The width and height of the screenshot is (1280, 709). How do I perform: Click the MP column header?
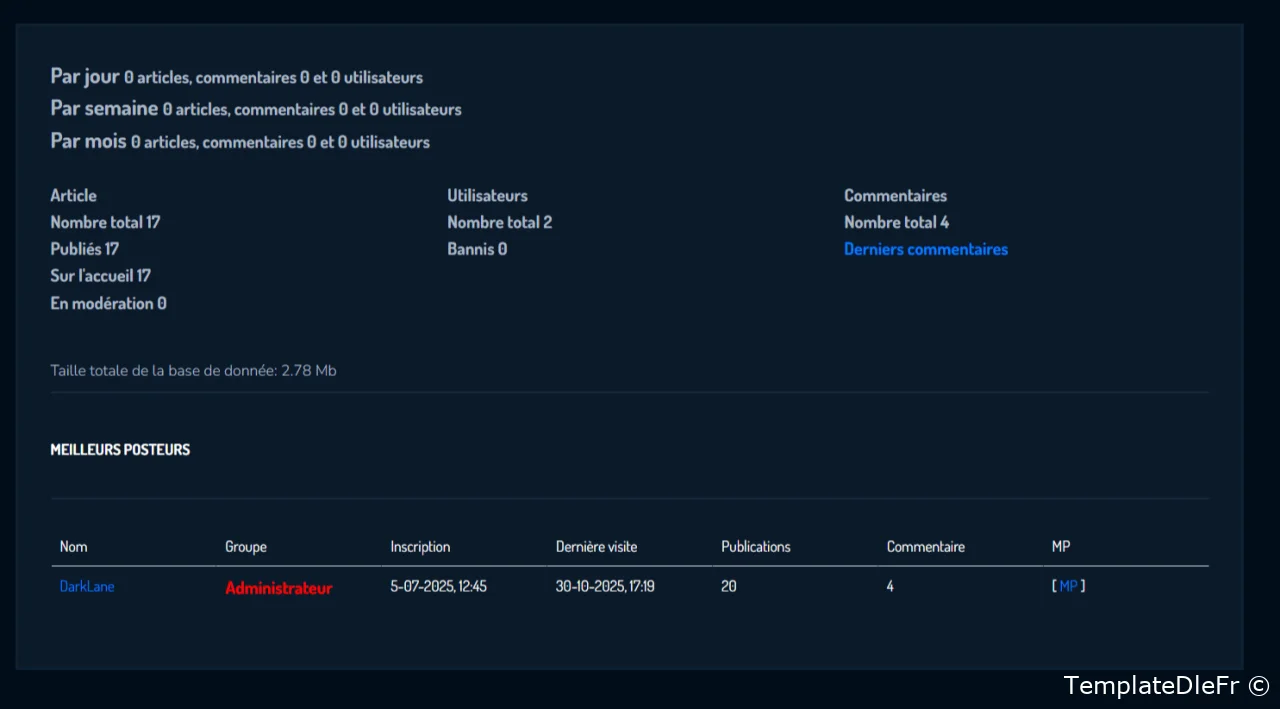pyautogui.click(x=1061, y=547)
